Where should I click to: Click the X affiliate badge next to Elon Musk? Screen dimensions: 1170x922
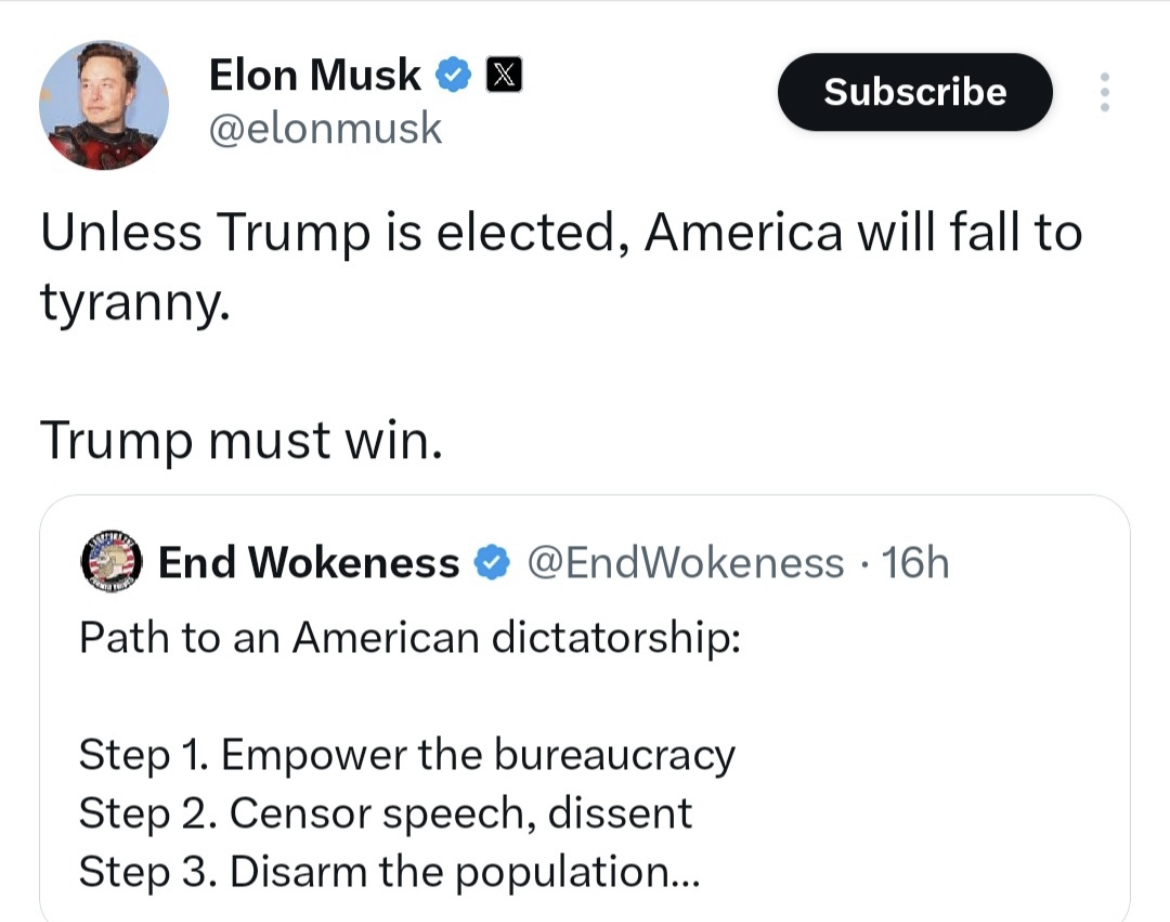503,76
